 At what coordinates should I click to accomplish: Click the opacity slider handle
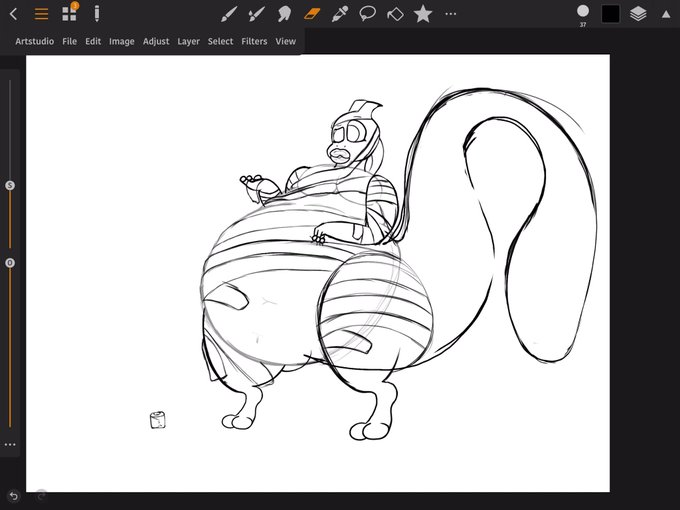click(10, 263)
